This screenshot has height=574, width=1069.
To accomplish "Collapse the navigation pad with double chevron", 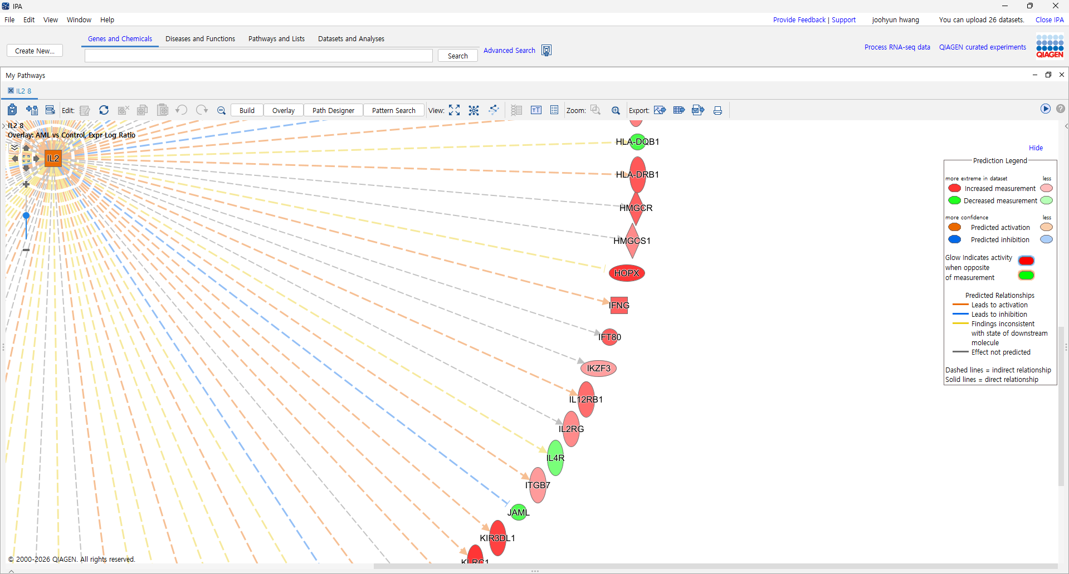I will pos(14,148).
